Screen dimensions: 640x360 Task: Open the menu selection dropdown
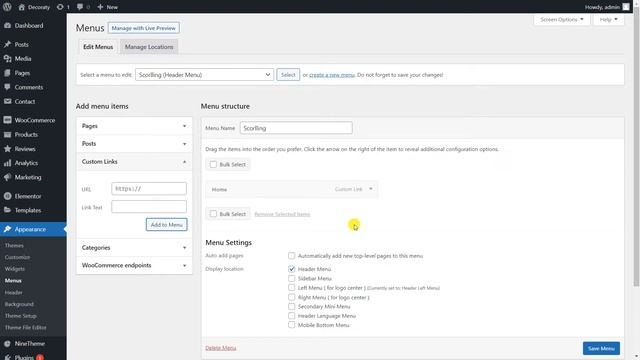pos(204,75)
